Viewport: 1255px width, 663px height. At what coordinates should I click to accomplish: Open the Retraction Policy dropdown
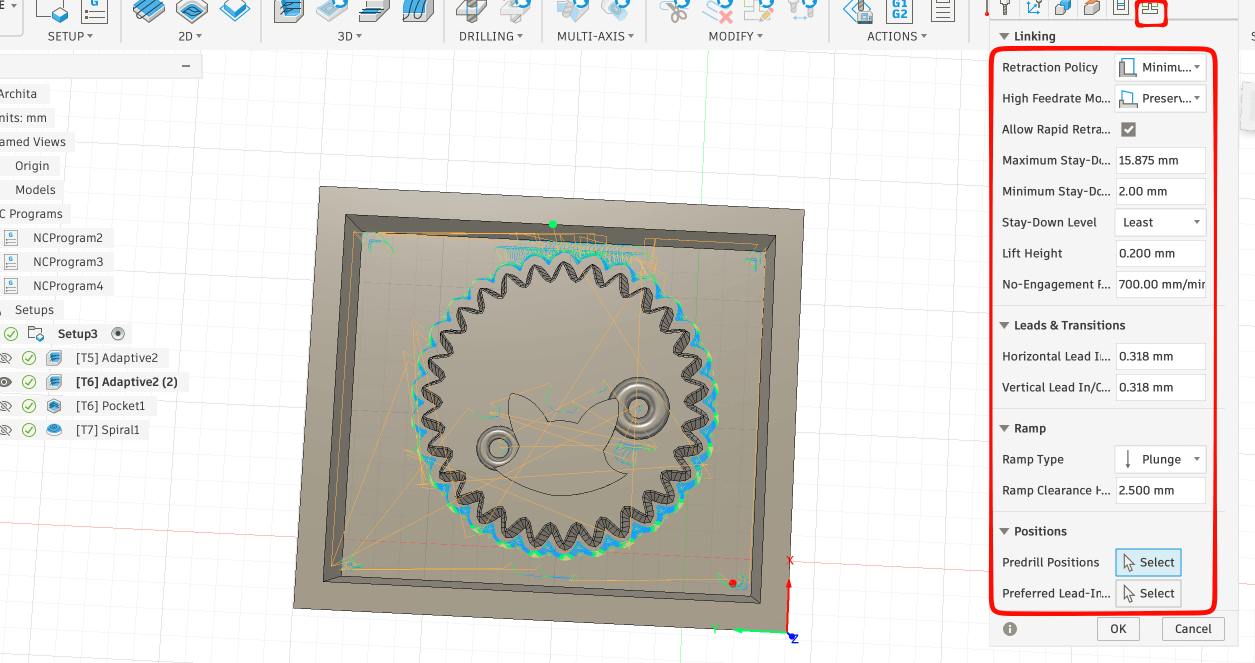pos(1160,67)
